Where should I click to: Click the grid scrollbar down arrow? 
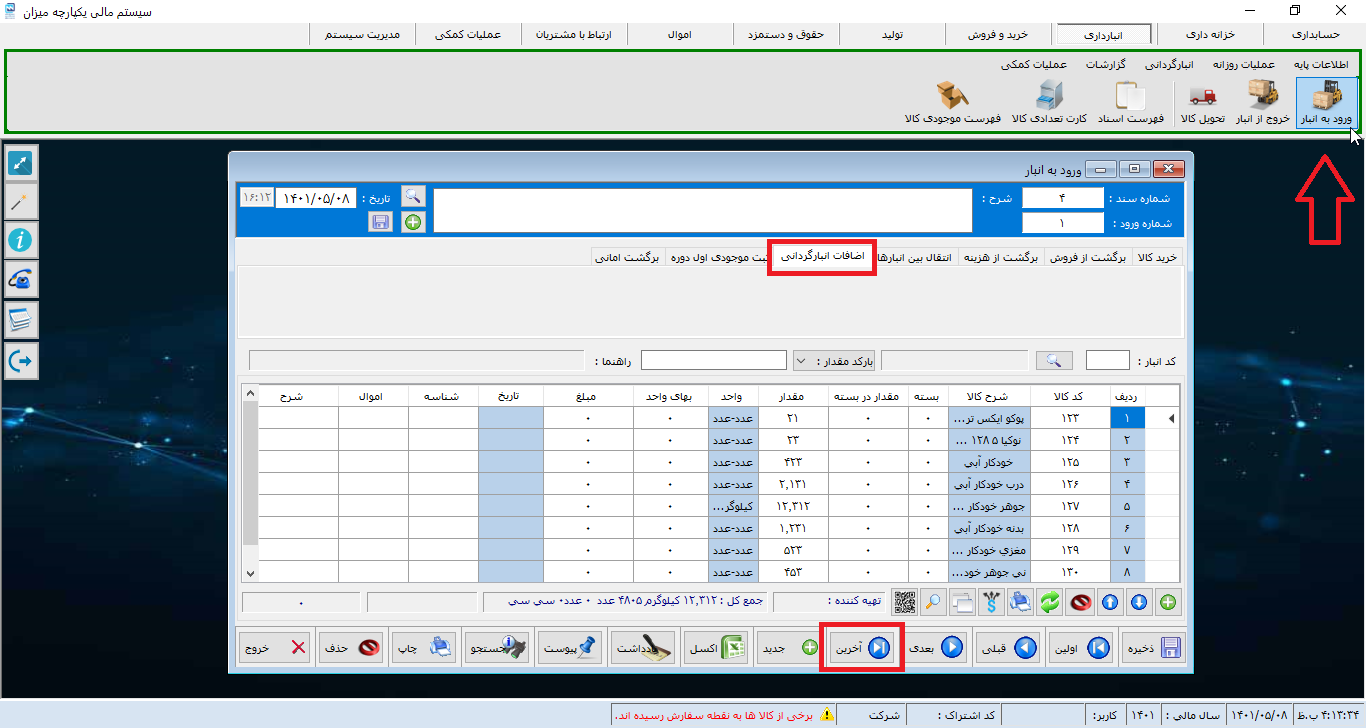click(x=250, y=573)
